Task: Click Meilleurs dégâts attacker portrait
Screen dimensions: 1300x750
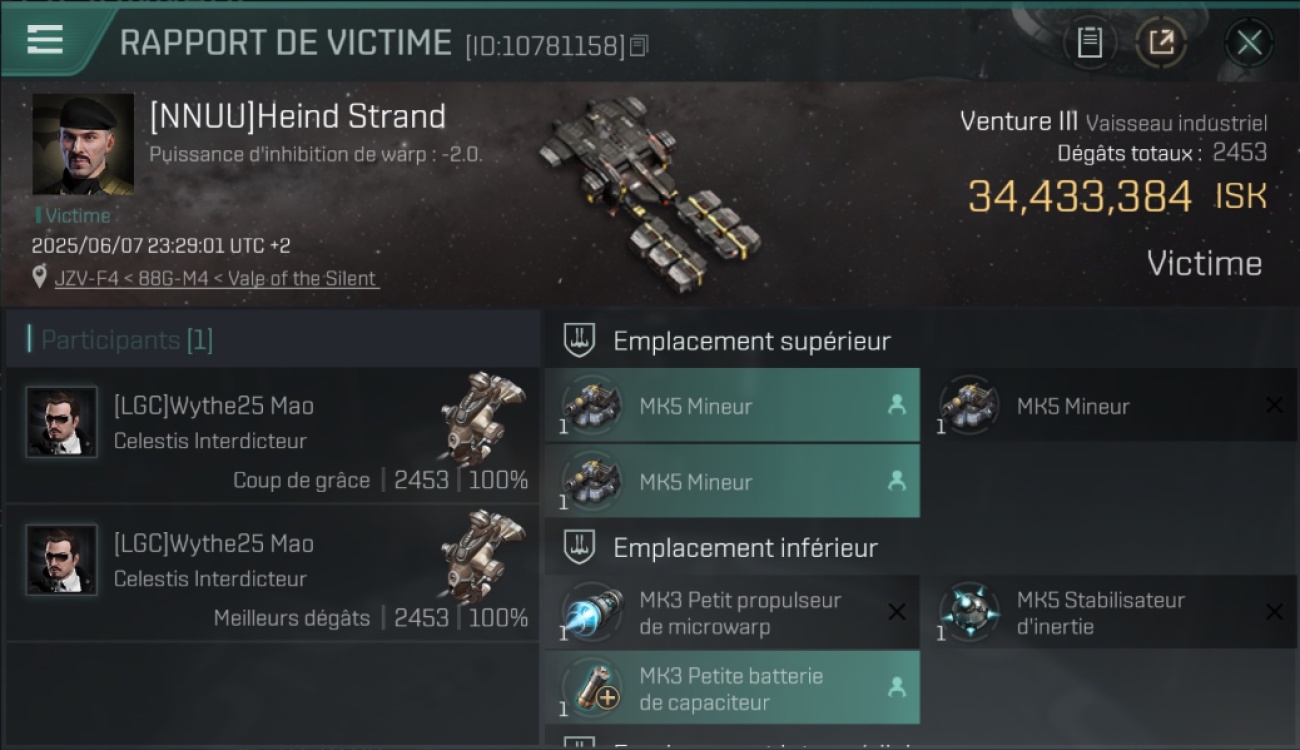Action: tap(62, 560)
